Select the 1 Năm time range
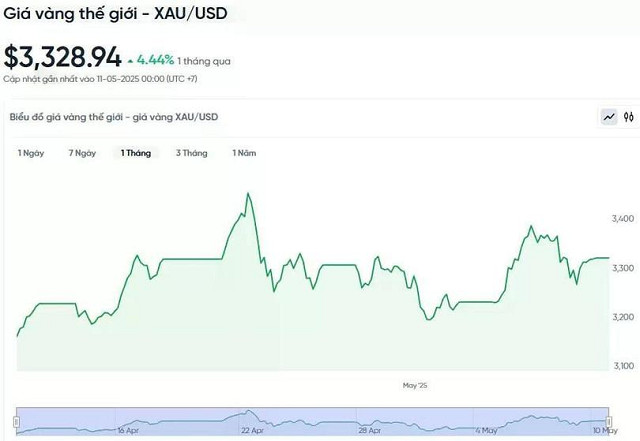Viewport: 640px width, 441px height. pyautogui.click(x=244, y=153)
